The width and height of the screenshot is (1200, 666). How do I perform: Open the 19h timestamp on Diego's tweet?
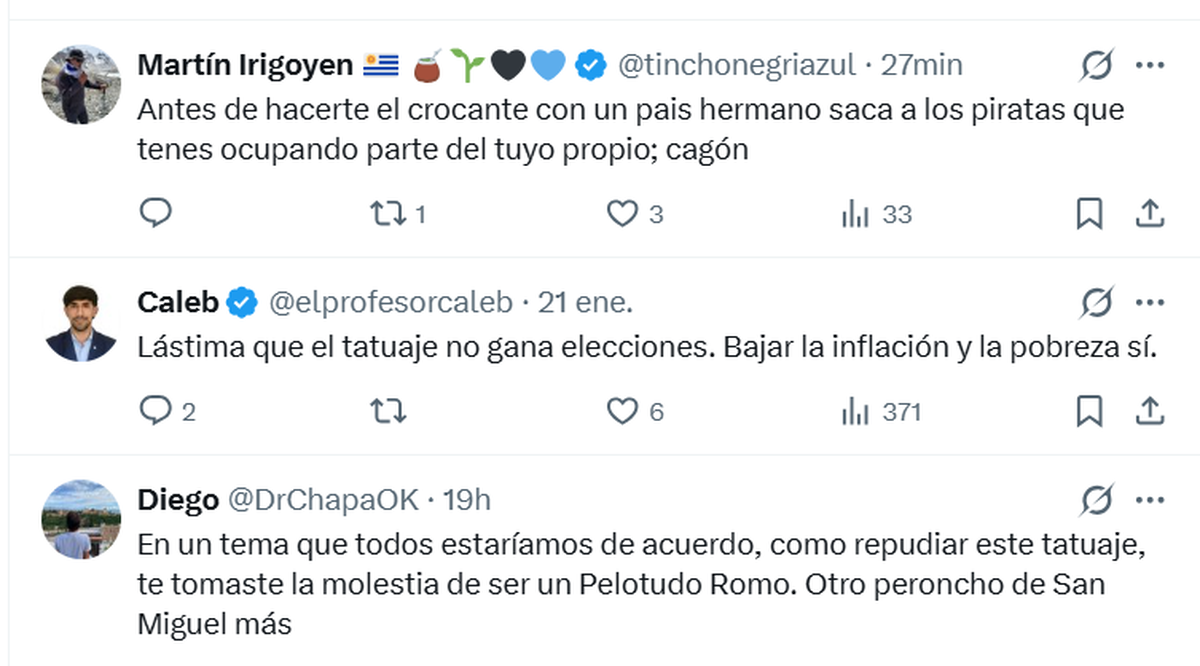pos(468,498)
